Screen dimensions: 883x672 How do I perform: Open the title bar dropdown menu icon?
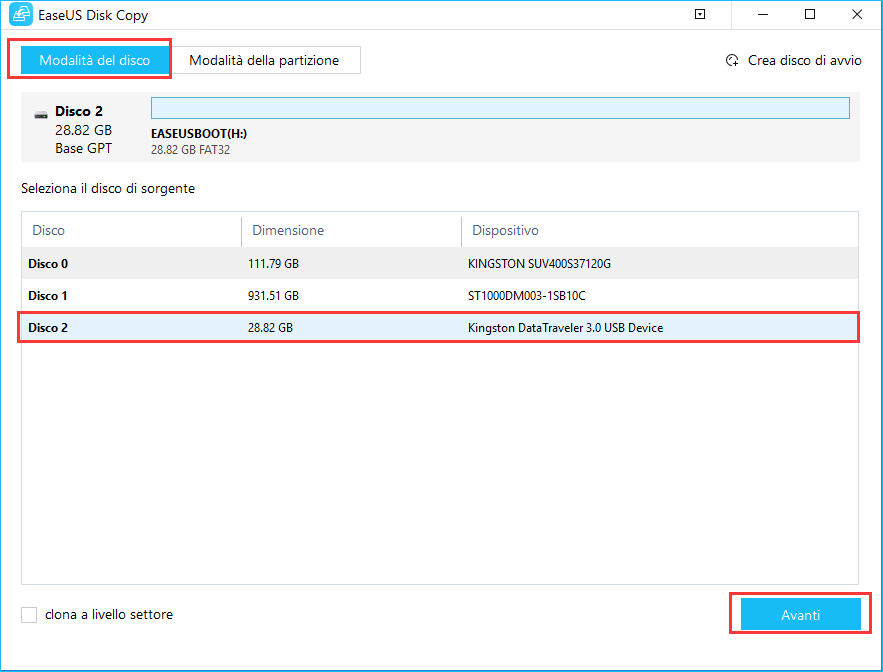(x=700, y=15)
